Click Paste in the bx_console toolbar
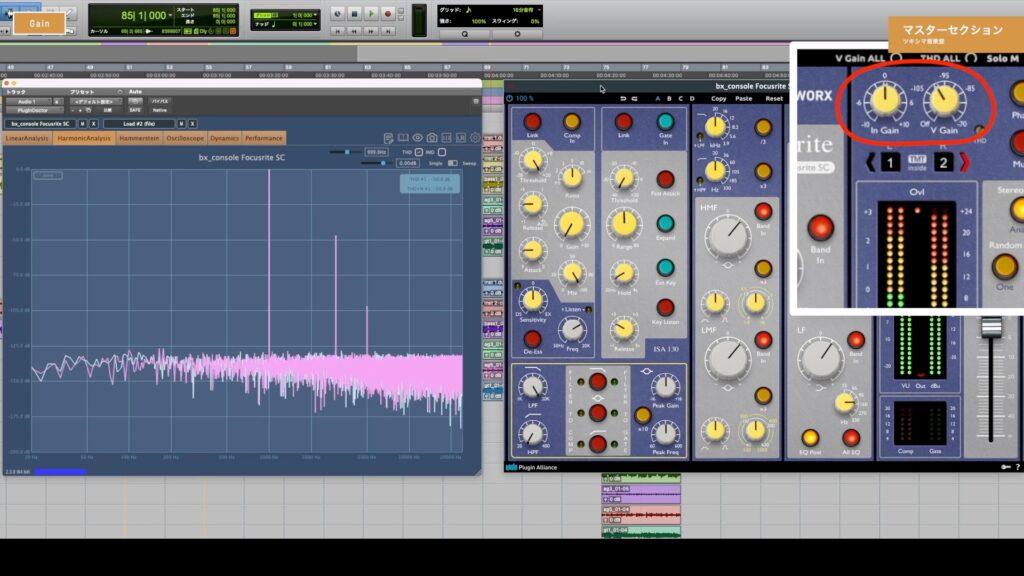 click(x=744, y=99)
